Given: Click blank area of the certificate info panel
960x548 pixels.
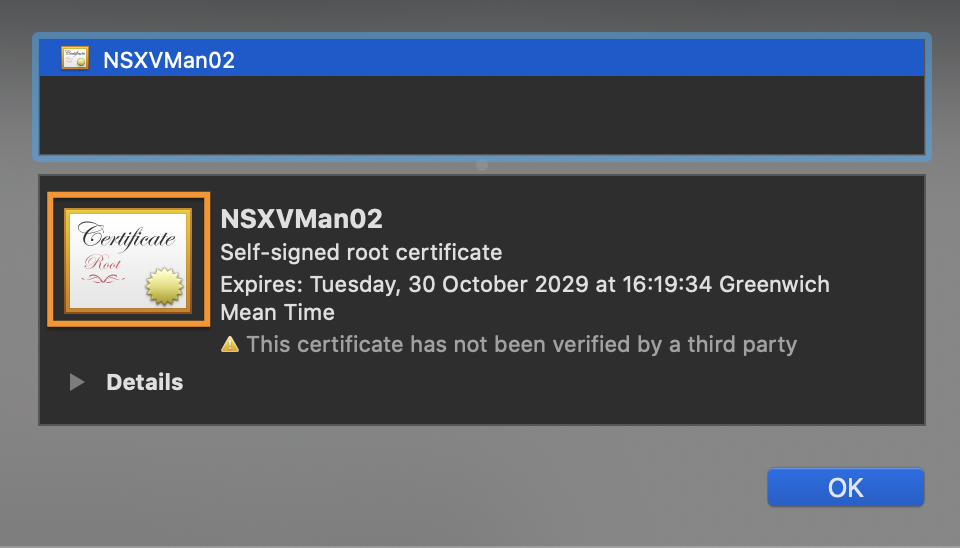Looking at the screenshot, I should [x=551, y=392].
